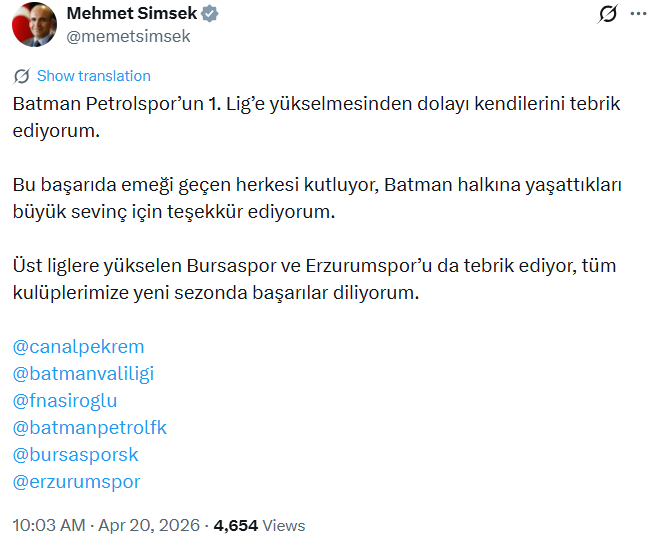This screenshot has height=539, width=660.
Task: Go to the @bursasporsk mention
Action: click(75, 455)
